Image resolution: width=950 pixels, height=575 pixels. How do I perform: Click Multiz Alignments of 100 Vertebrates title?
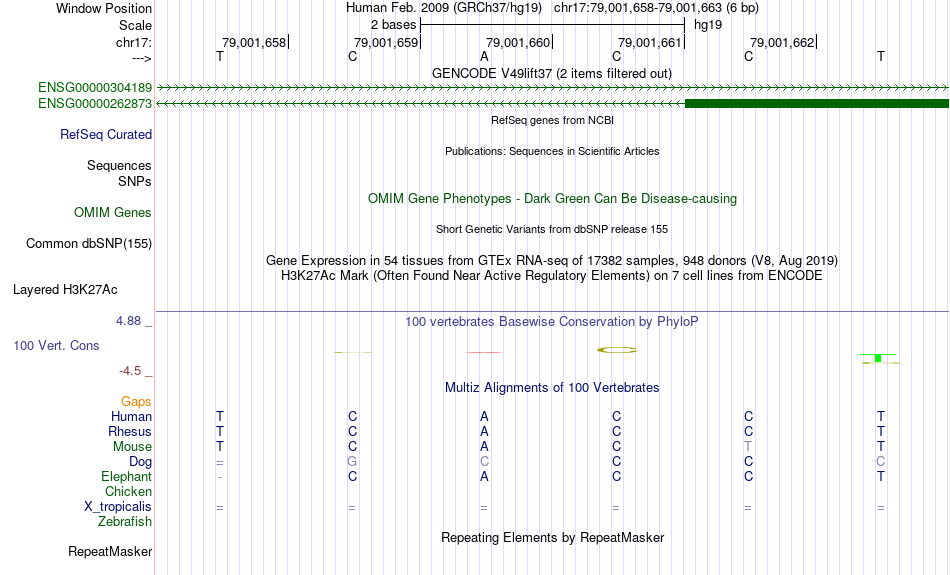552,388
